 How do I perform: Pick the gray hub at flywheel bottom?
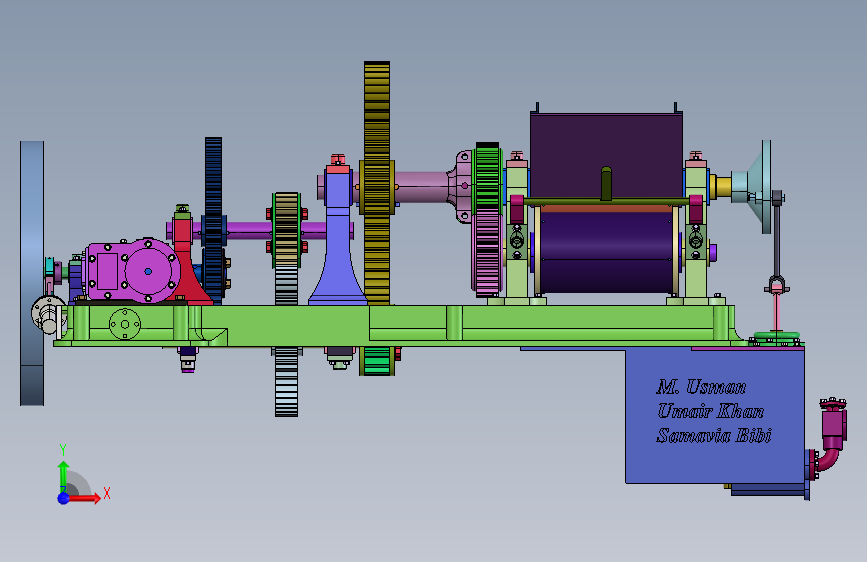48,314
